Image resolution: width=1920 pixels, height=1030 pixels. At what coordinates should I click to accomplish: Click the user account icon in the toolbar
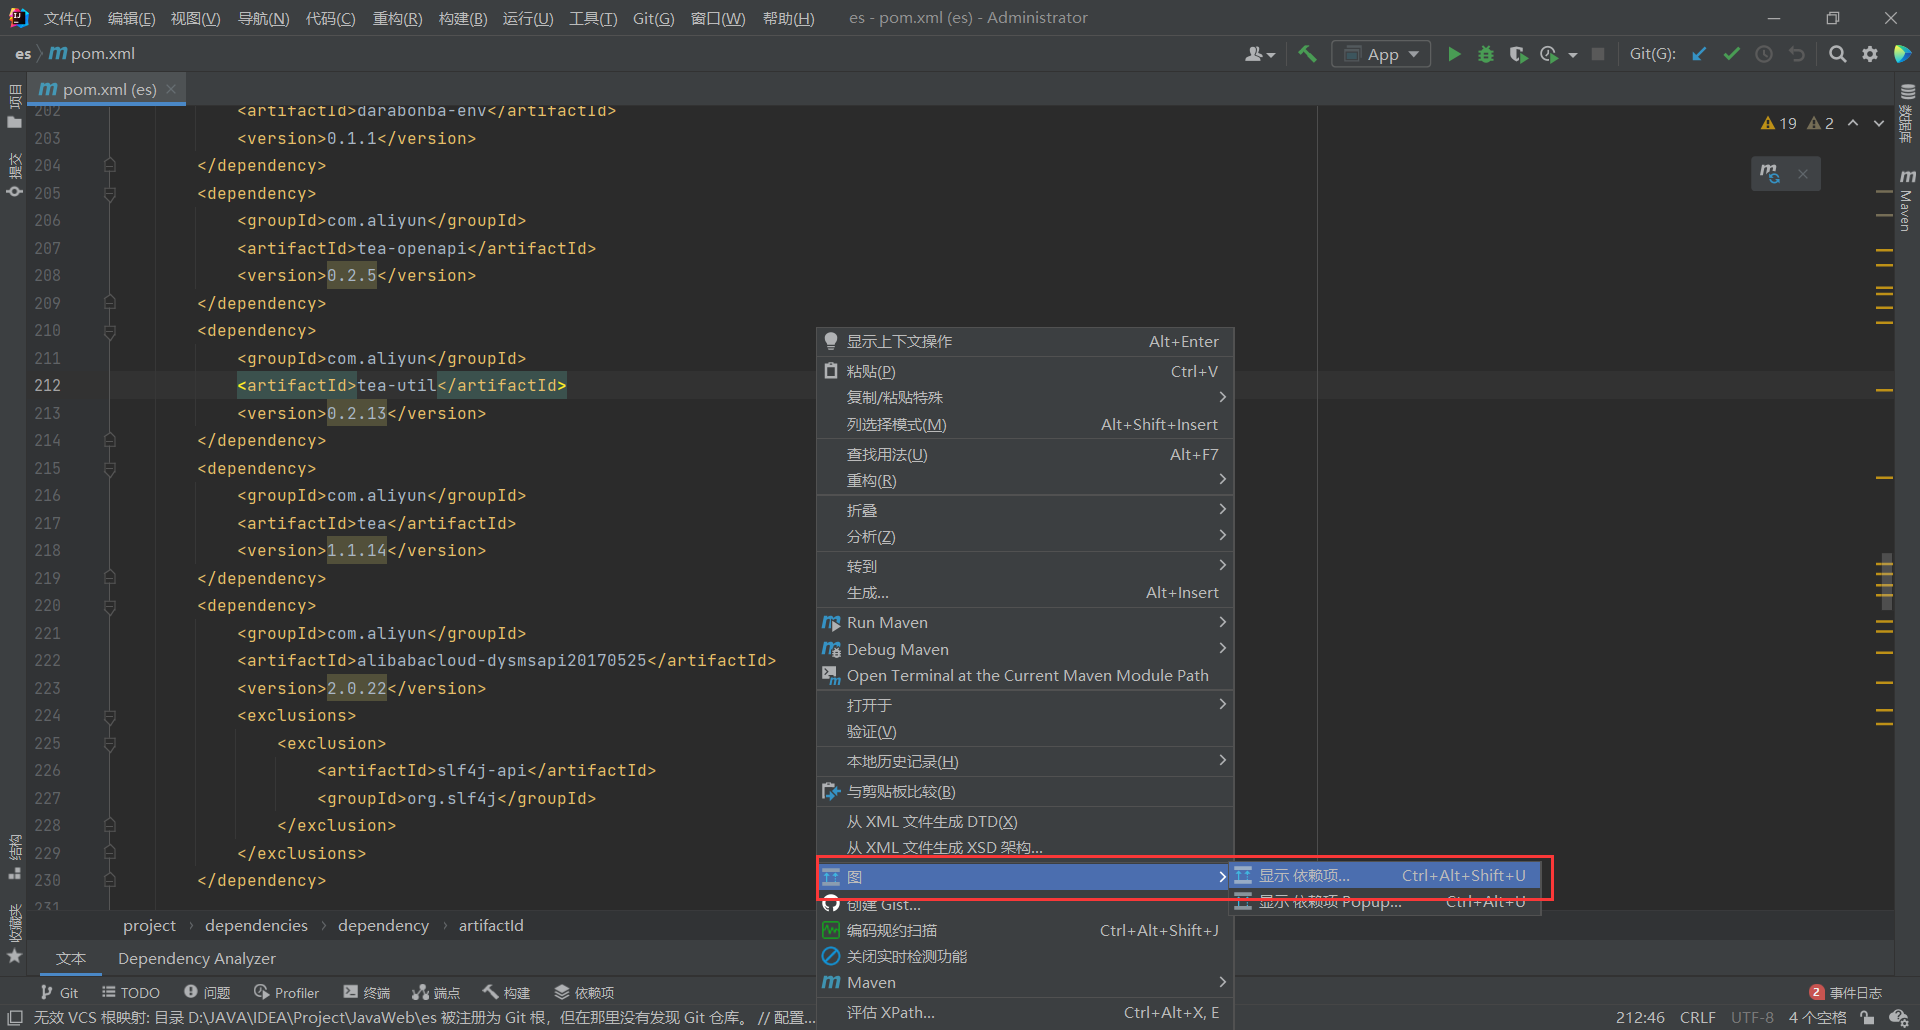point(1259,54)
